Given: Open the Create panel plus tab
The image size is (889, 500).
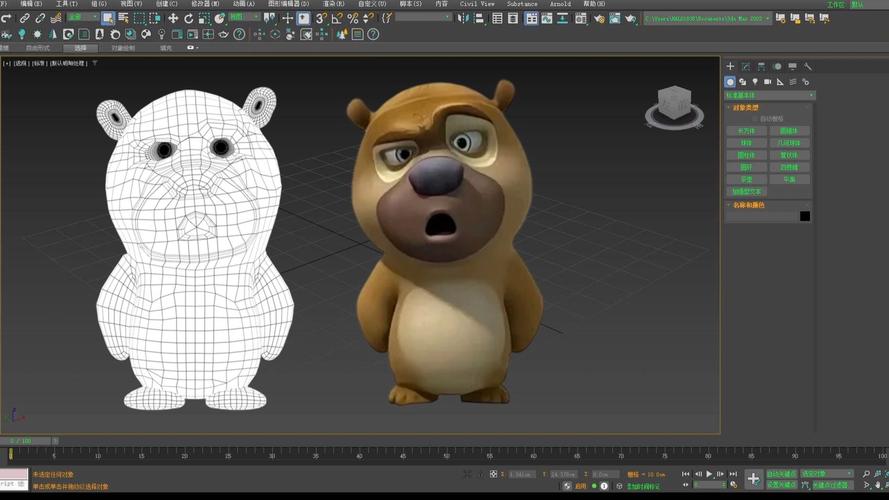Looking at the screenshot, I should coord(730,66).
